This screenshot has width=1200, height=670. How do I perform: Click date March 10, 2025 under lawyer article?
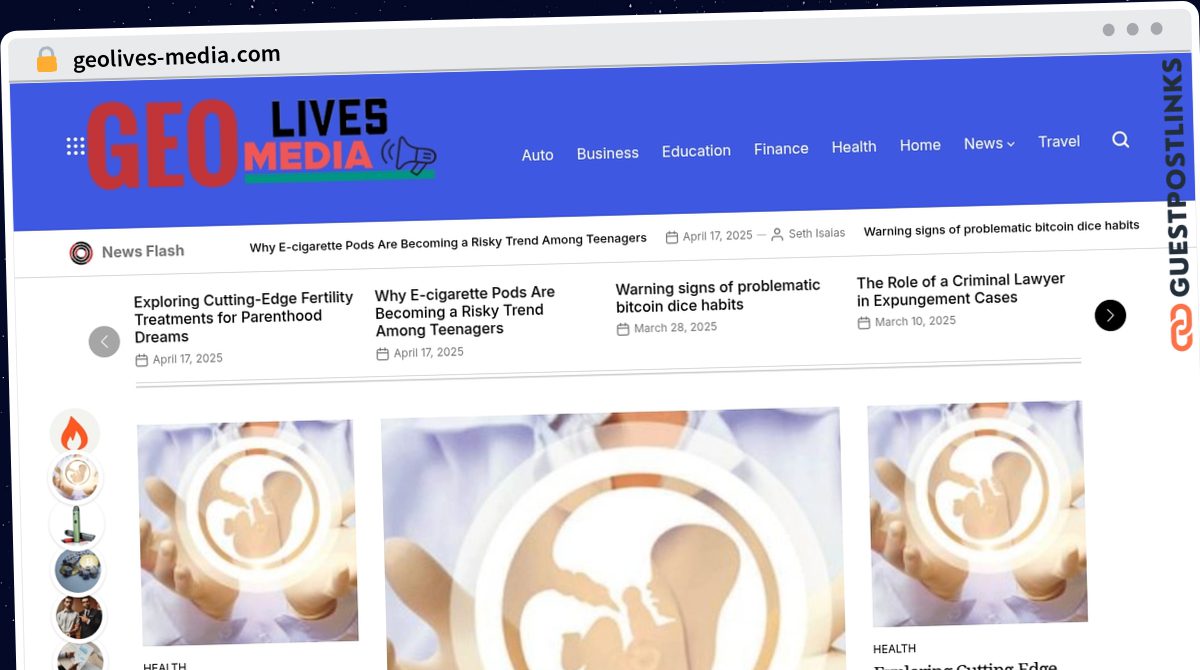click(x=915, y=321)
